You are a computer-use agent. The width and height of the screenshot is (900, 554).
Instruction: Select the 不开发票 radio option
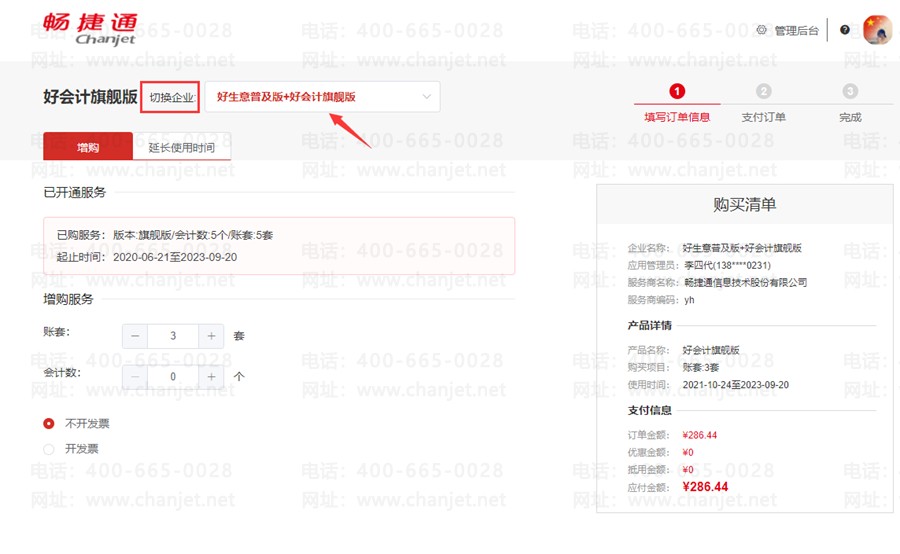(x=49, y=424)
